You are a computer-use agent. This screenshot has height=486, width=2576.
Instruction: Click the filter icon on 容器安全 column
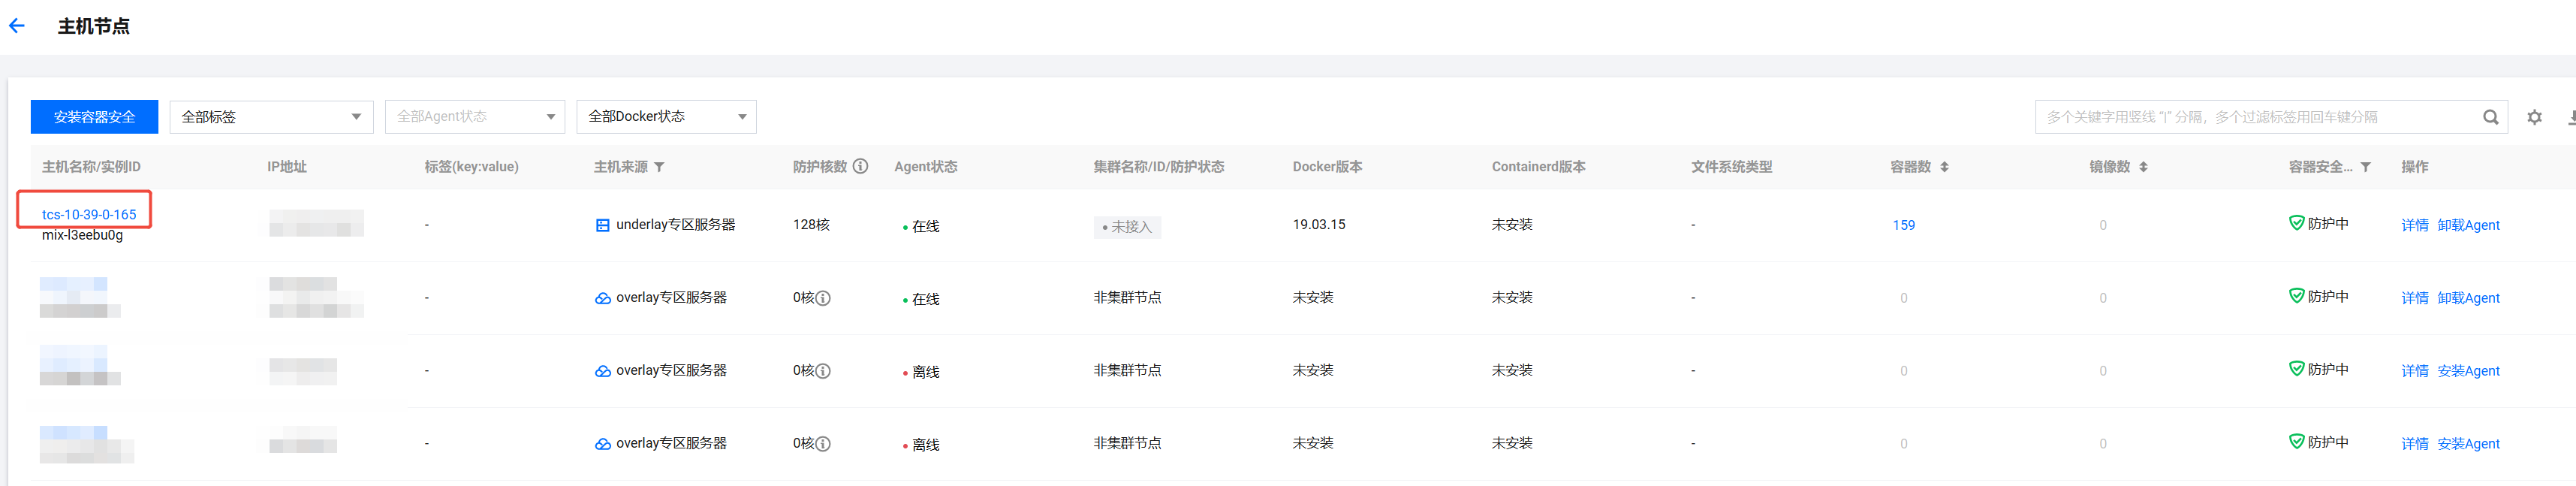pyautogui.click(x=2365, y=167)
